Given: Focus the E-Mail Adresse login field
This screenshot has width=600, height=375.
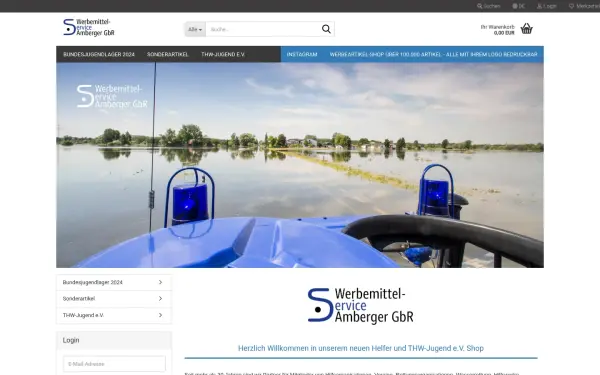Looking at the screenshot, I should click(x=114, y=364).
